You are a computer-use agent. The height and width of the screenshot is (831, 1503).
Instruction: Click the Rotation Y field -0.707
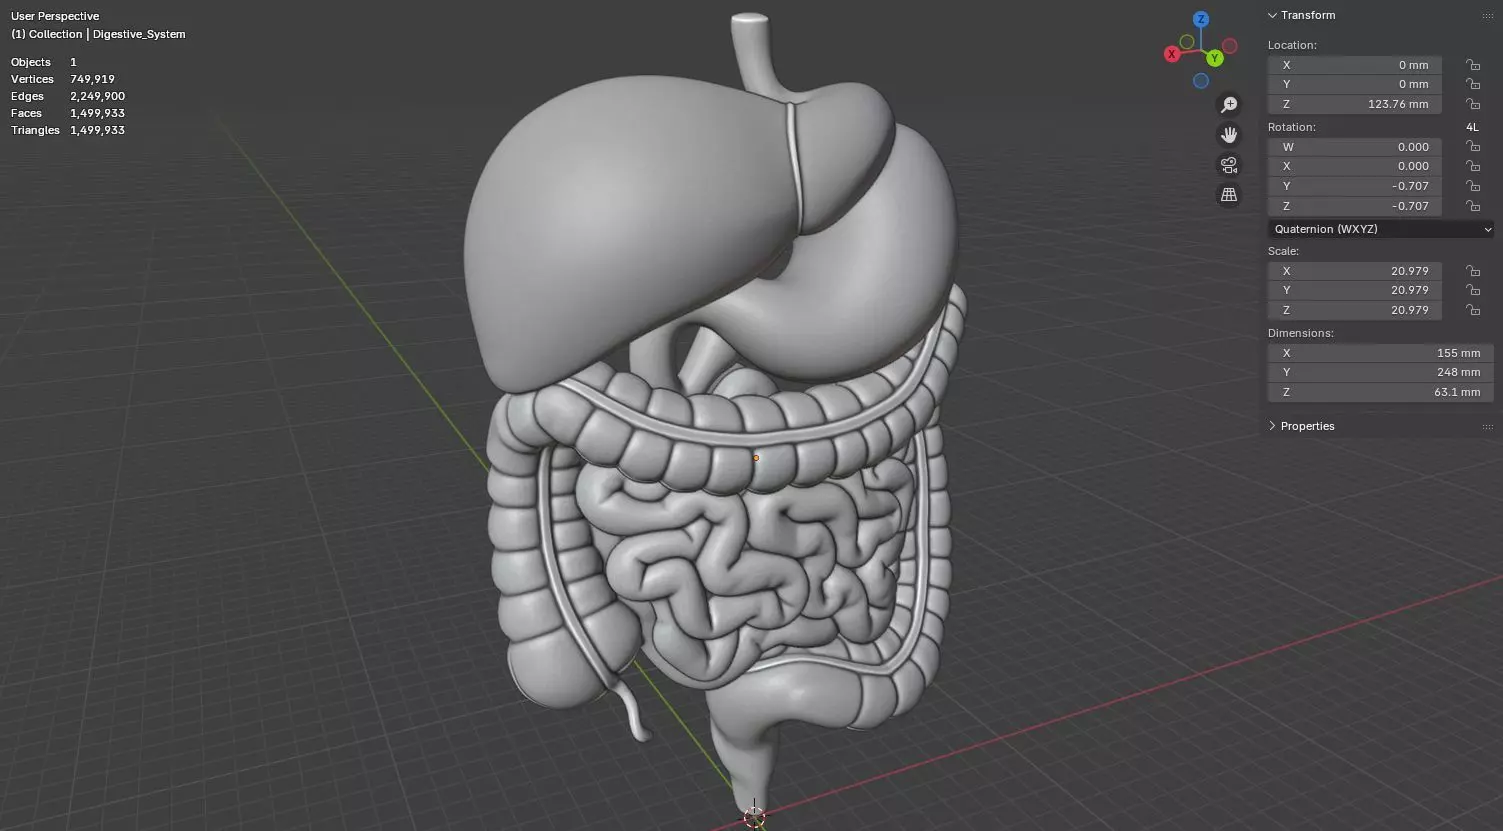click(1355, 186)
